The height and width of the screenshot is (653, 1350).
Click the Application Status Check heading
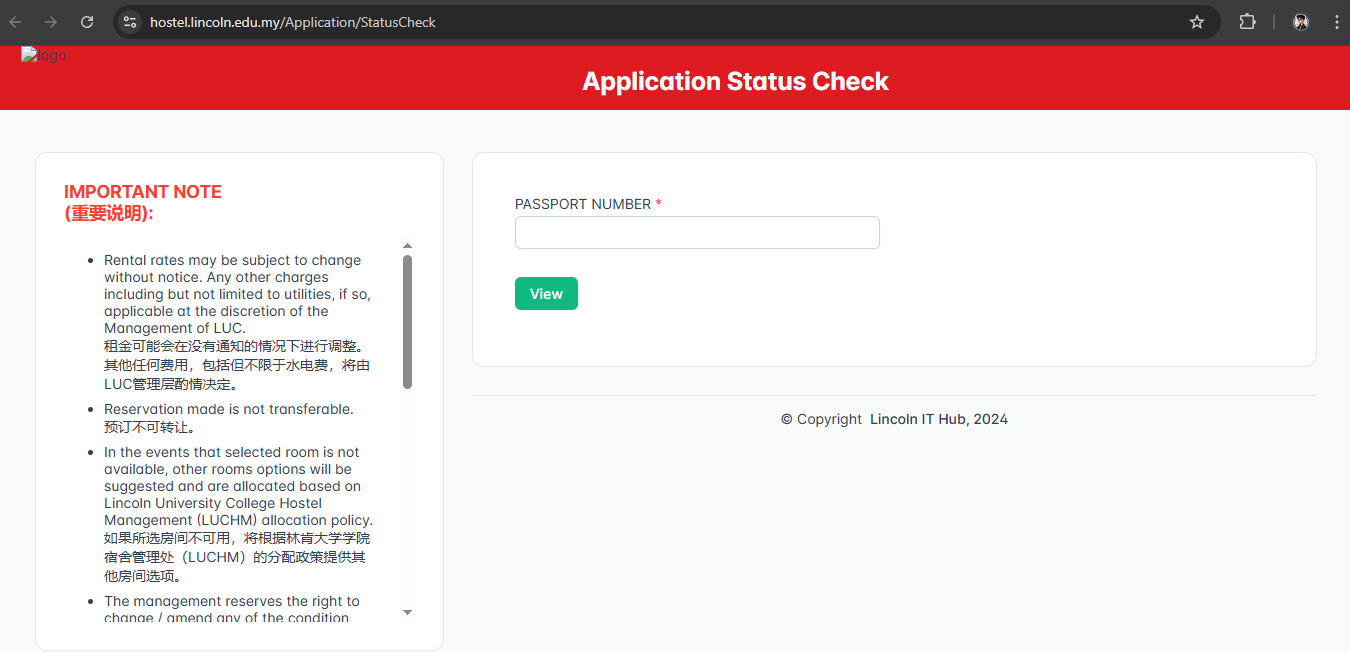point(735,82)
